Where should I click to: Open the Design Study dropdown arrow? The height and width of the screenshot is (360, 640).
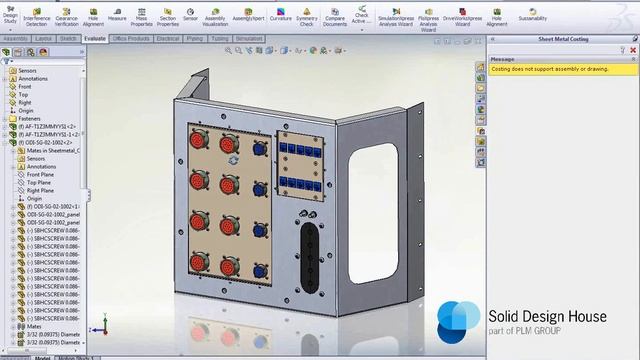pyautogui.click(x=10, y=30)
